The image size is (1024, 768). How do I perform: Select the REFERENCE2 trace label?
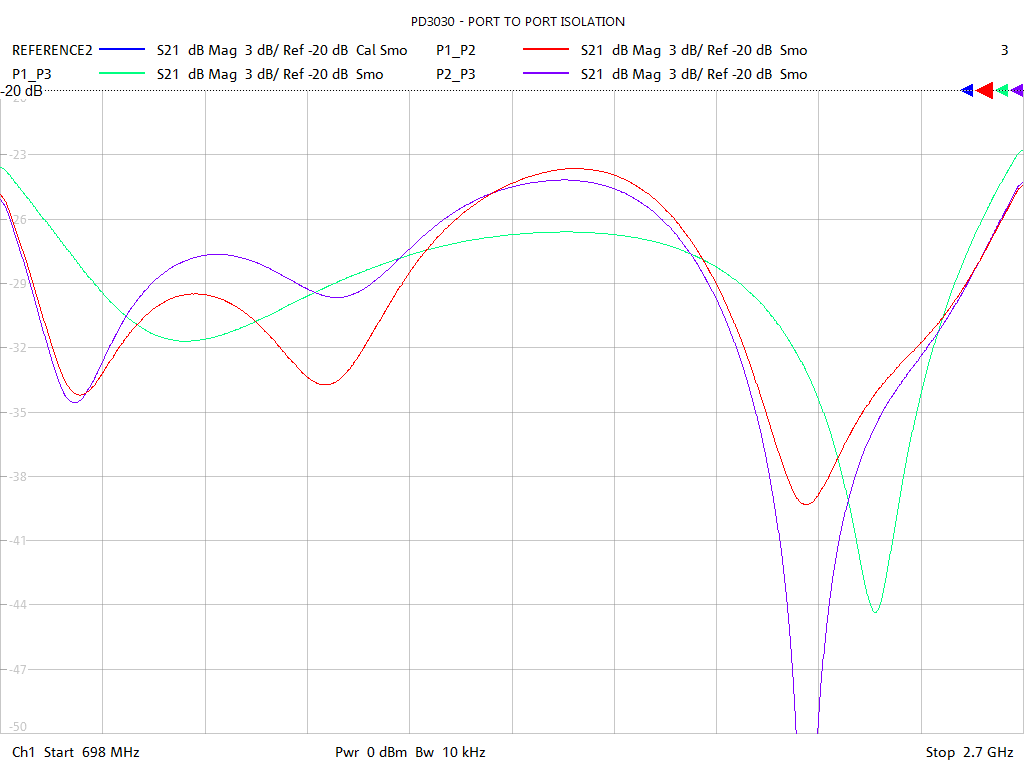tap(52, 50)
